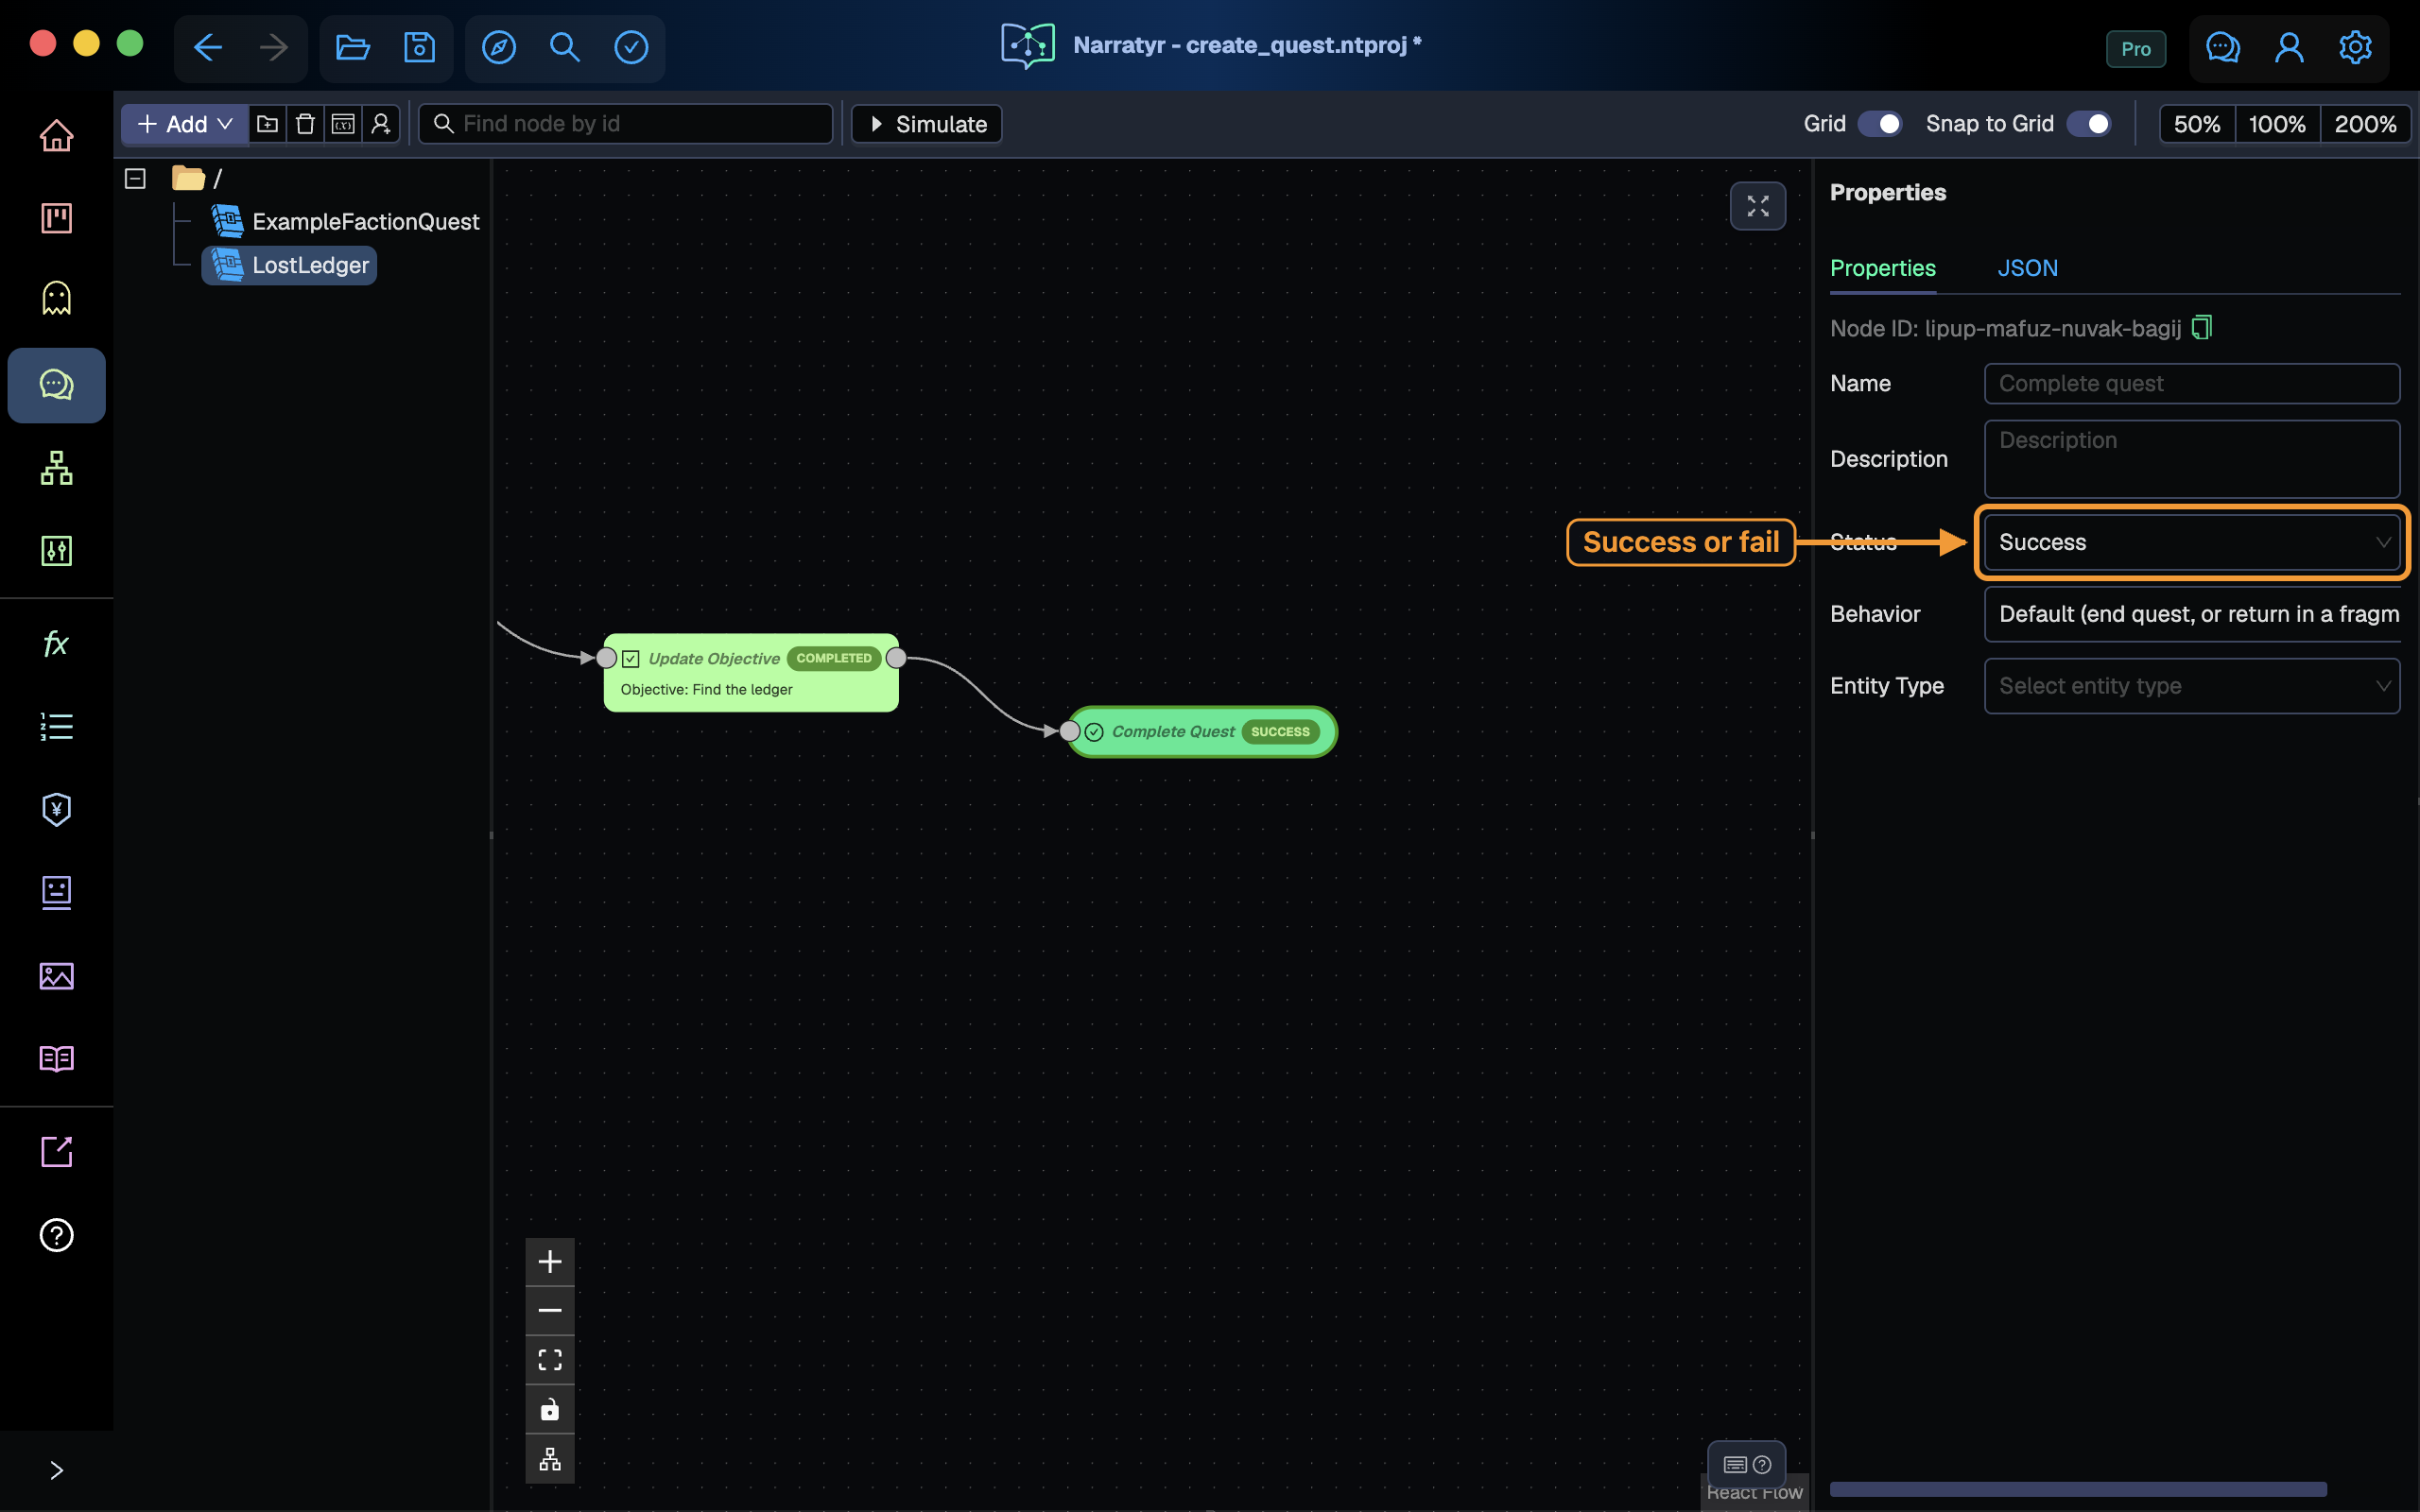This screenshot has width=2420, height=1512.
Task: Toggle canvas interactivity lock
Action: coord(550,1410)
